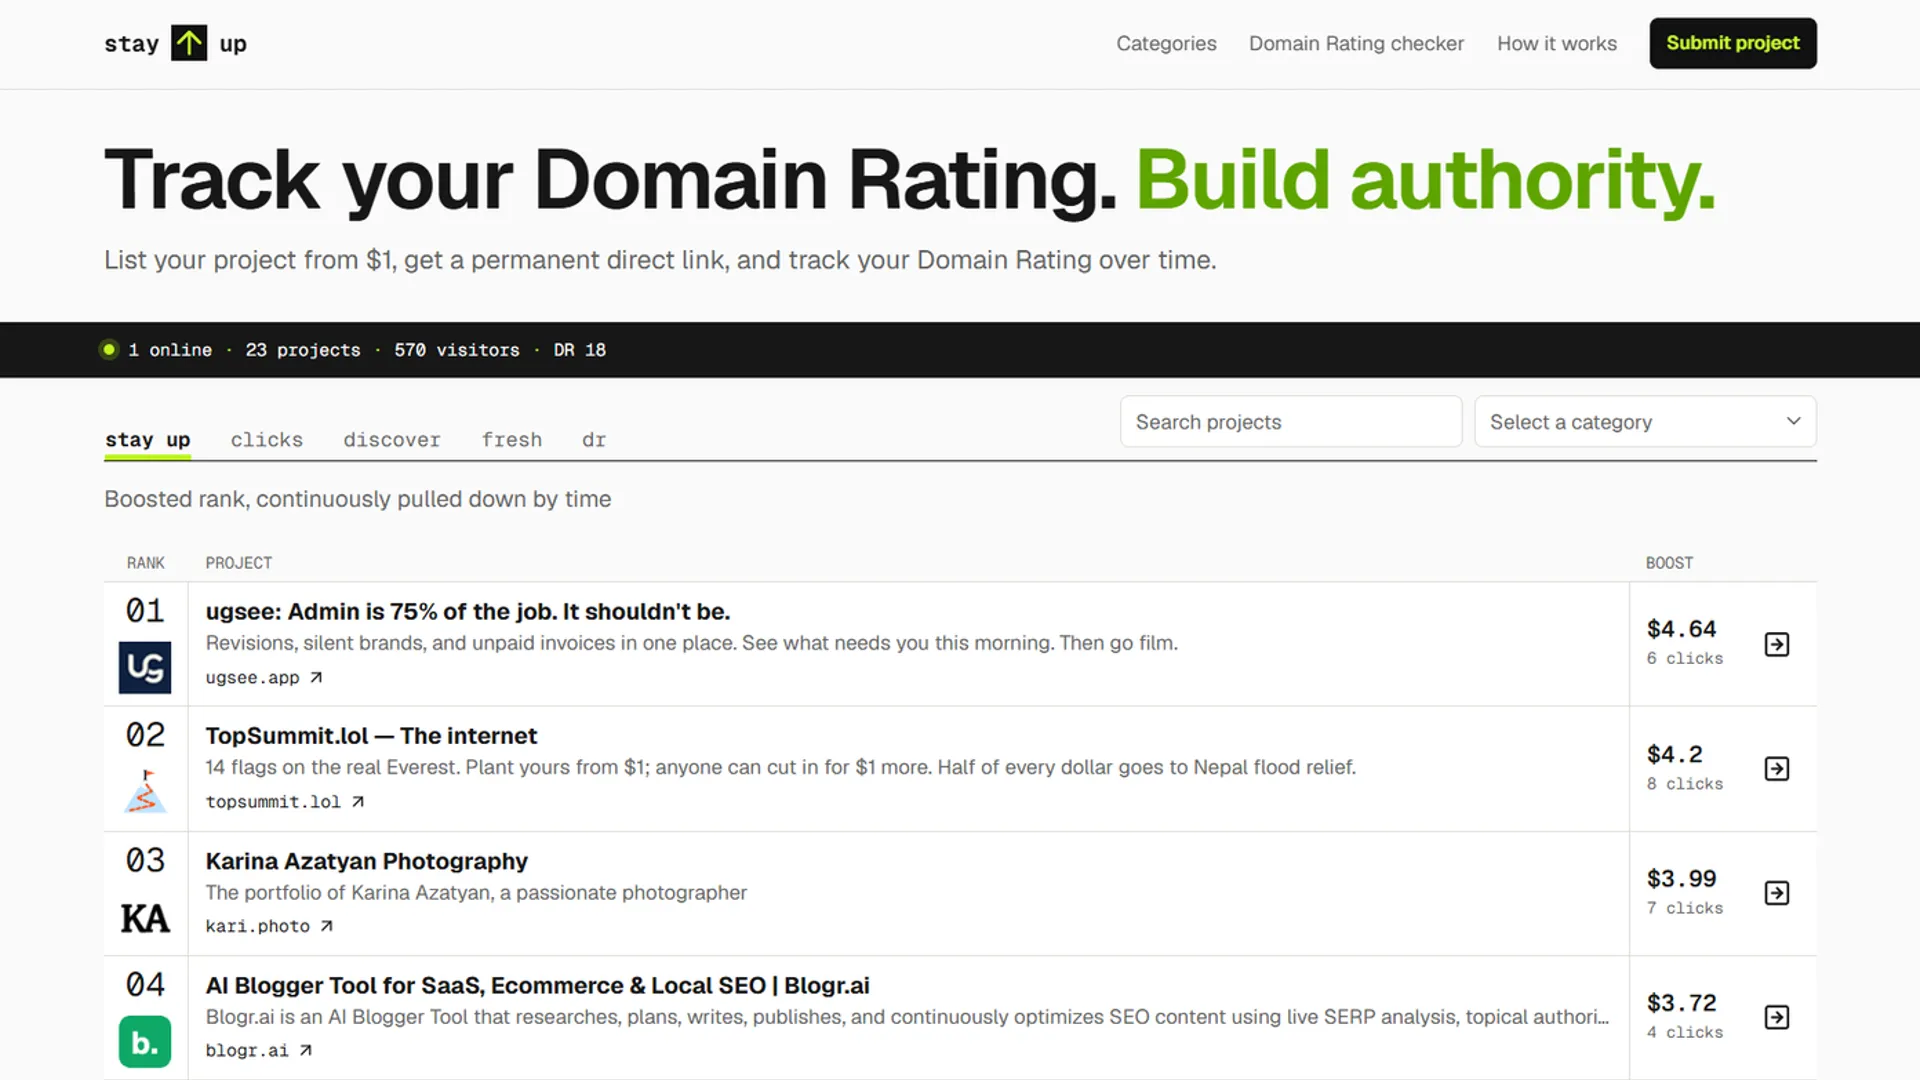Open the green Blogr.ai logo
Viewport: 1920px width, 1080px height.
(x=145, y=1042)
